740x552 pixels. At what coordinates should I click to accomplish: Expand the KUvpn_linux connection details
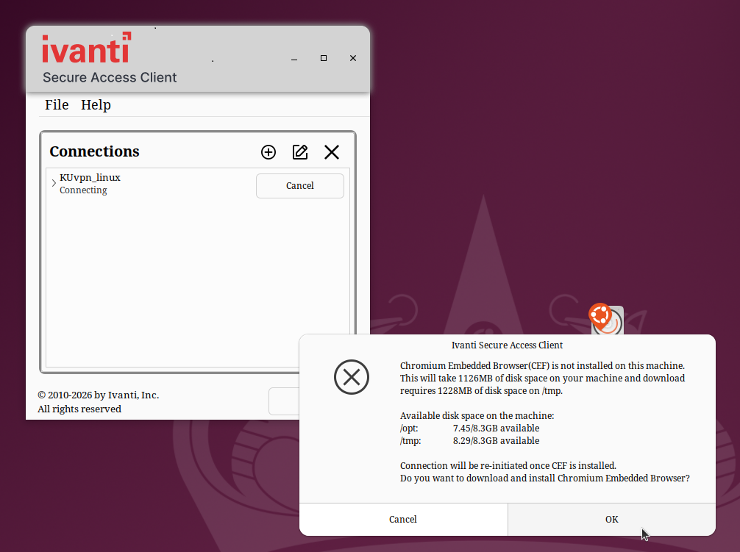click(53, 182)
